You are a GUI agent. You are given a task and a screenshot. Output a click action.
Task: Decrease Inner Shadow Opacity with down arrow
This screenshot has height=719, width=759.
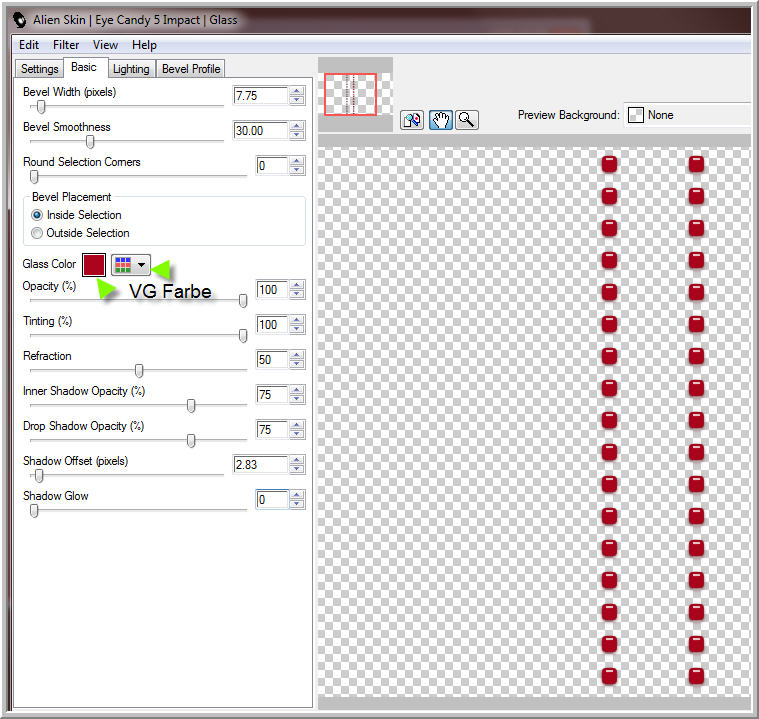tap(297, 399)
